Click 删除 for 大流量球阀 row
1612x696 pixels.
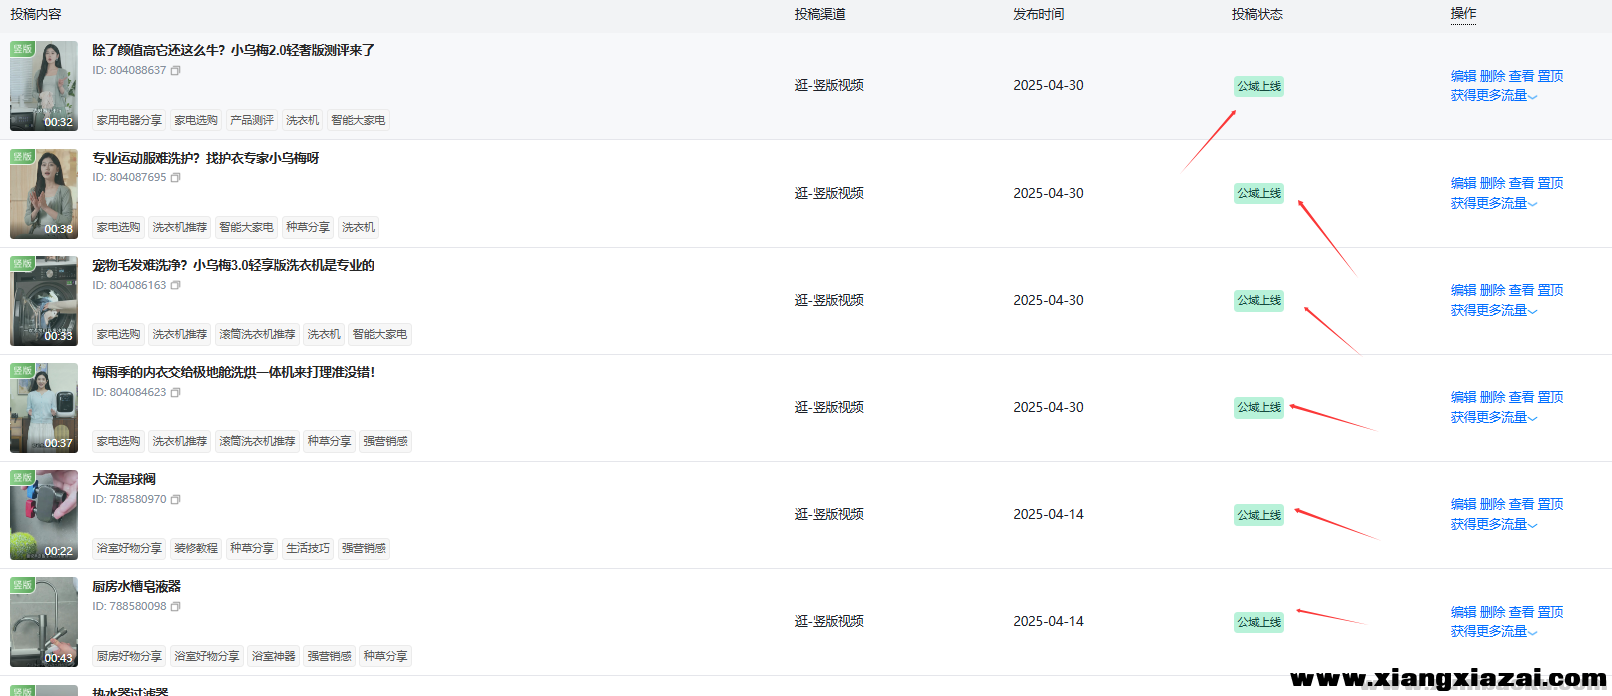(x=1492, y=505)
